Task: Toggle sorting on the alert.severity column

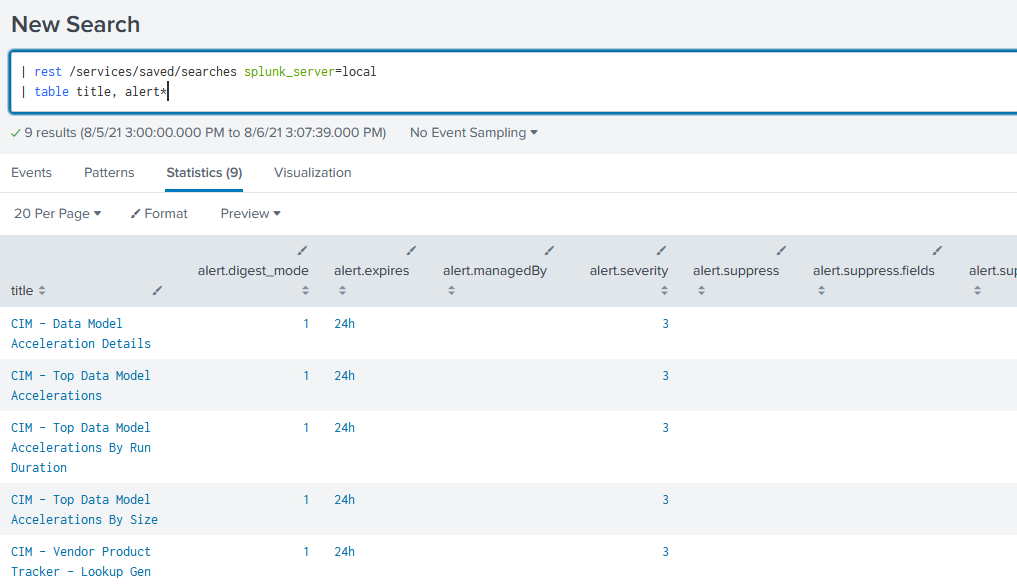Action: pyautogui.click(x=663, y=290)
